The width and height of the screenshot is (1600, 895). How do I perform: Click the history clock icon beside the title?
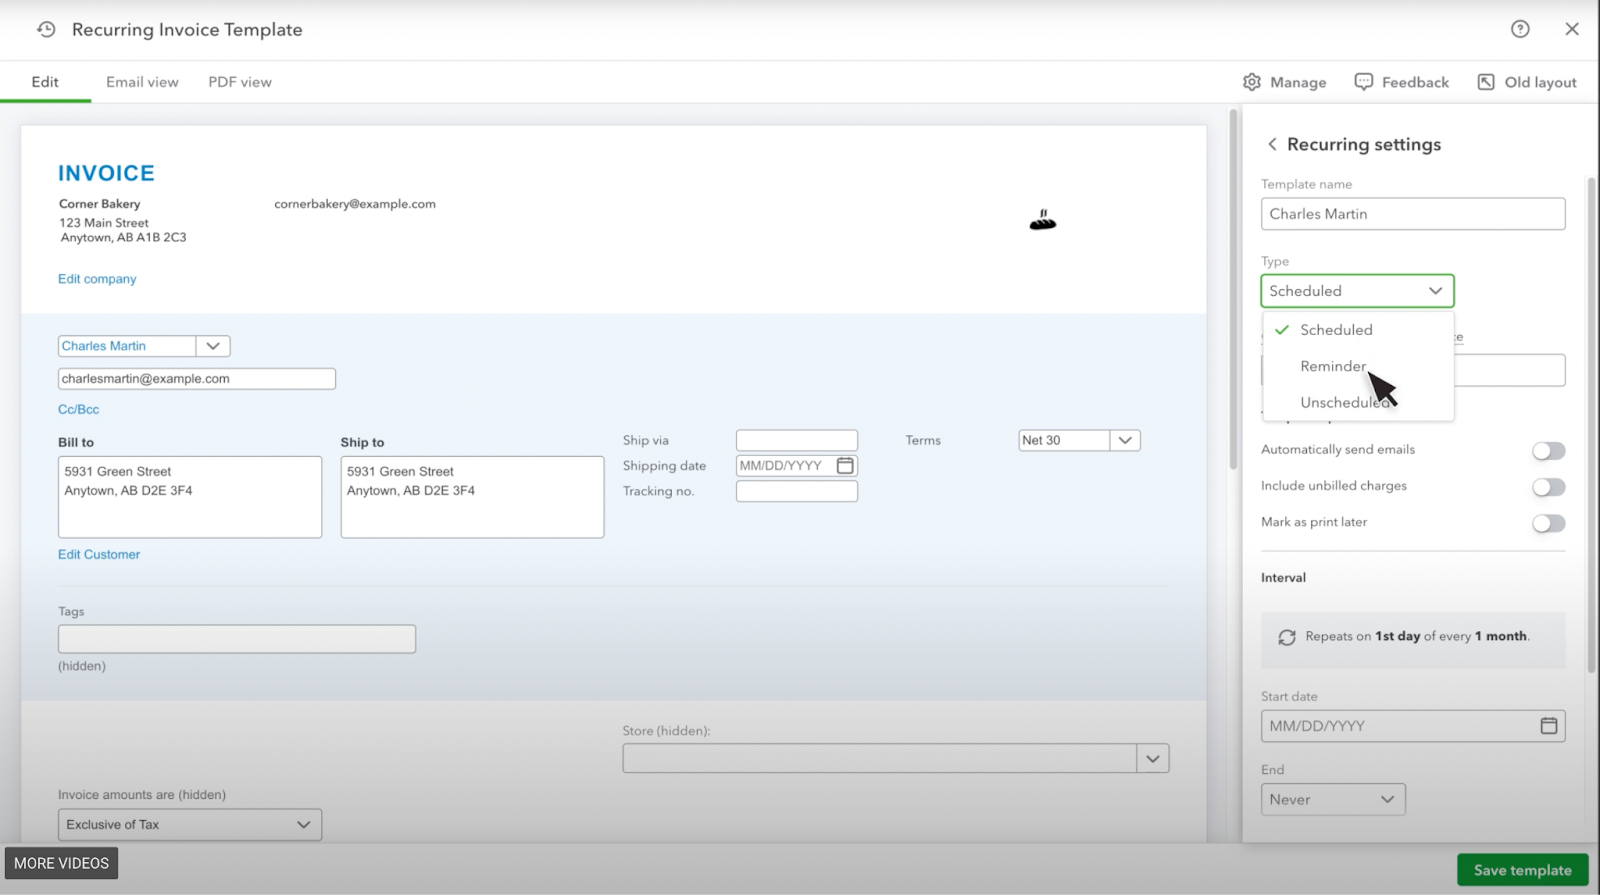coord(46,29)
